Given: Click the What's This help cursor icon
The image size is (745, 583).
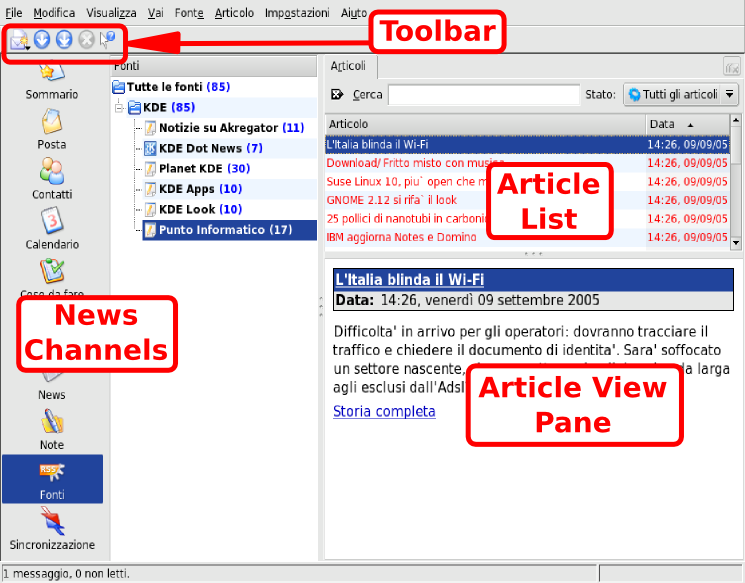Looking at the screenshot, I should pyautogui.click(x=109, y=40).
